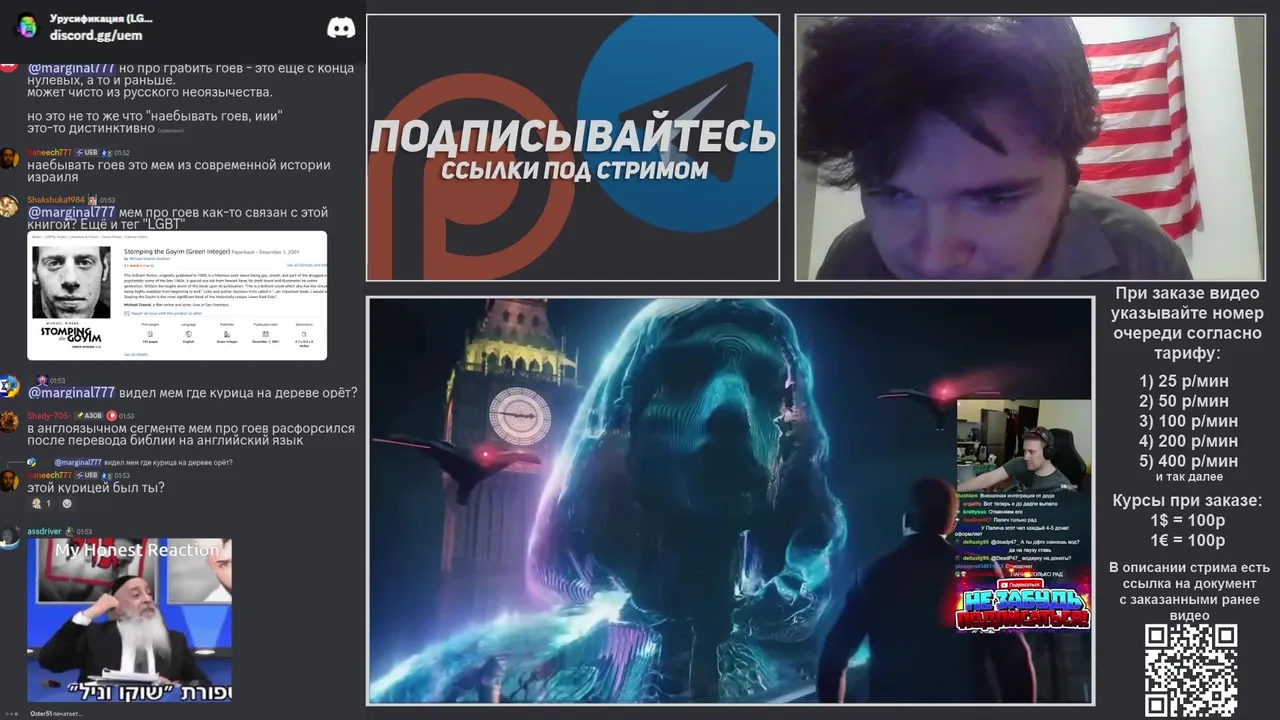This screenshot has height=720, width=1280.
Task: Open the discord.gg/uem invite link
Action: point(96,35)
